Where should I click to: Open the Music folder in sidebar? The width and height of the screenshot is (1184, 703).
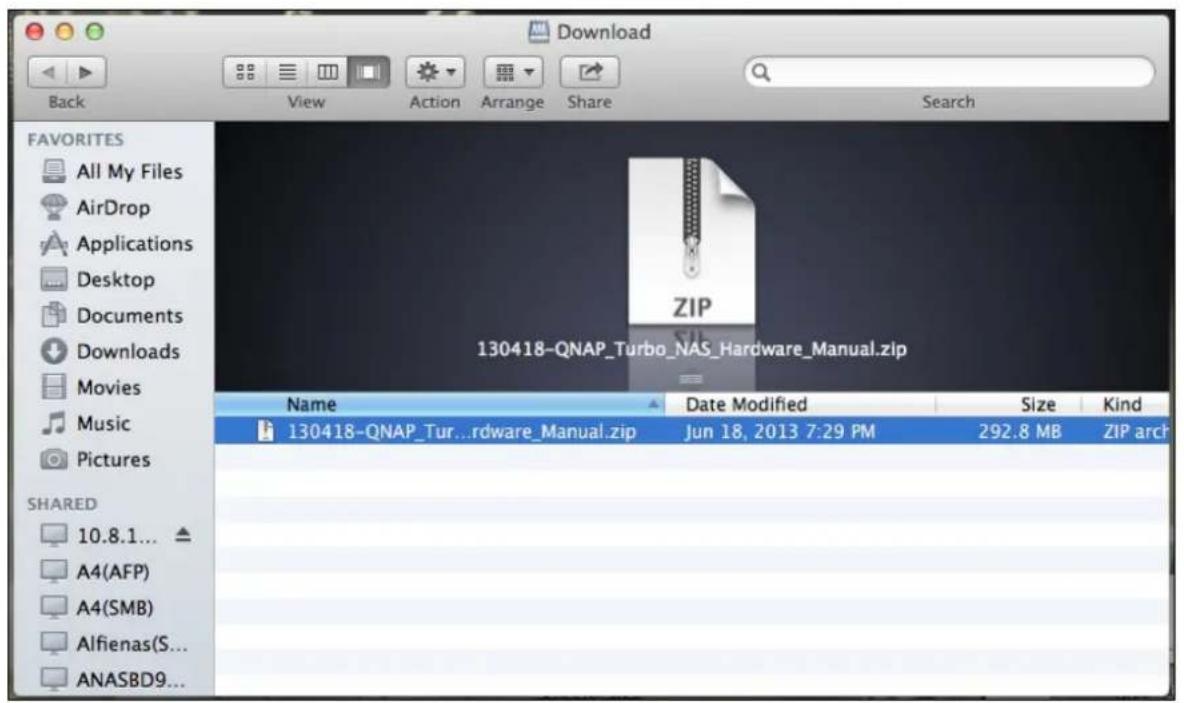pyautogui.click(x=86, y=424)
